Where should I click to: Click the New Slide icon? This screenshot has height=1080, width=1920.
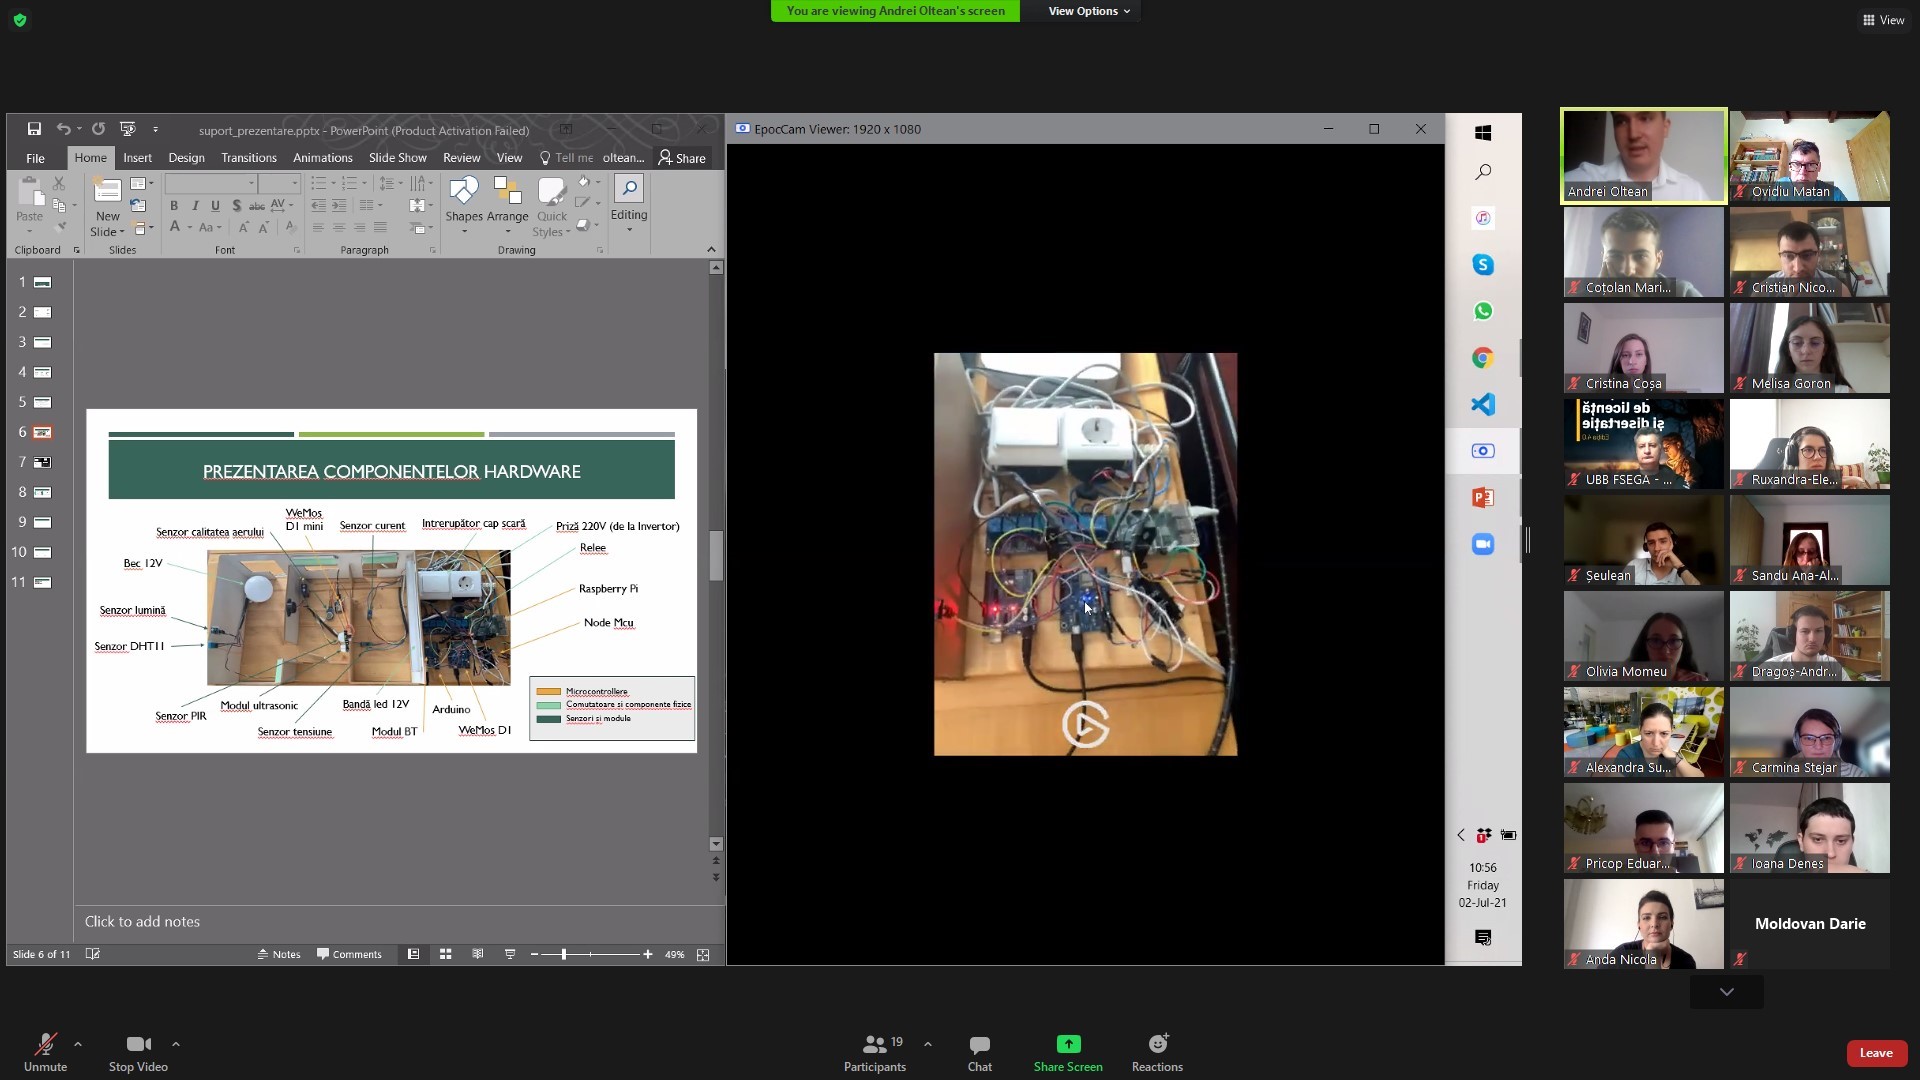[x=107, y=191]
